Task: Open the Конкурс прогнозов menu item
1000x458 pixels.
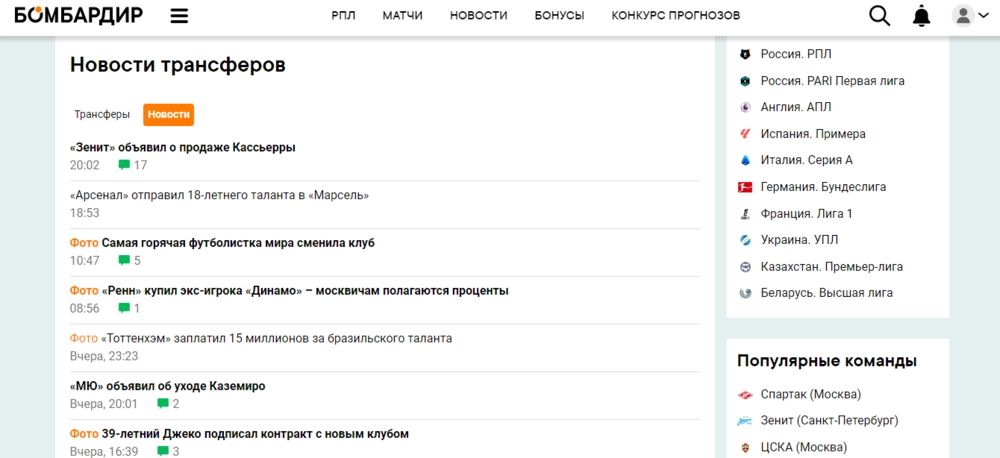Action: (675, 15)
